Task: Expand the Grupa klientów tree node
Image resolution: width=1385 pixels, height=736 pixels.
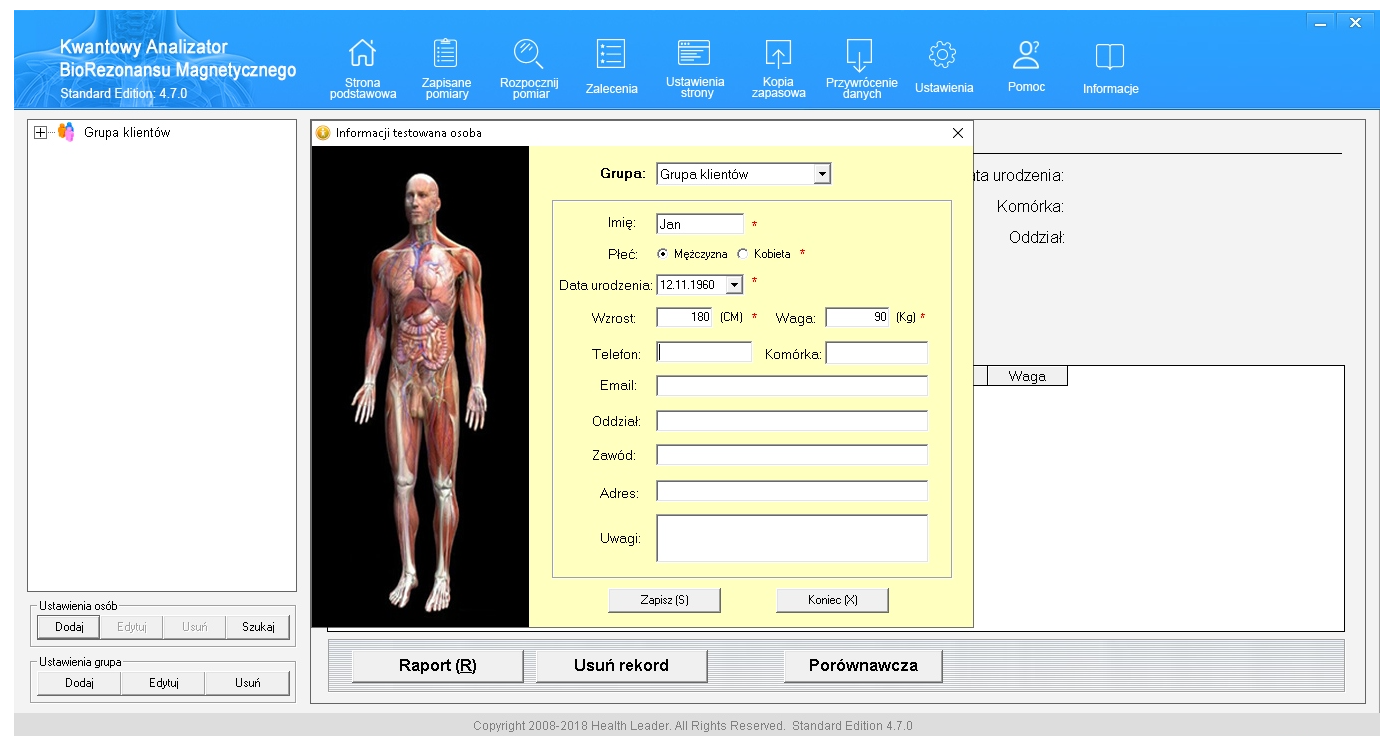Action: (40, 132)
